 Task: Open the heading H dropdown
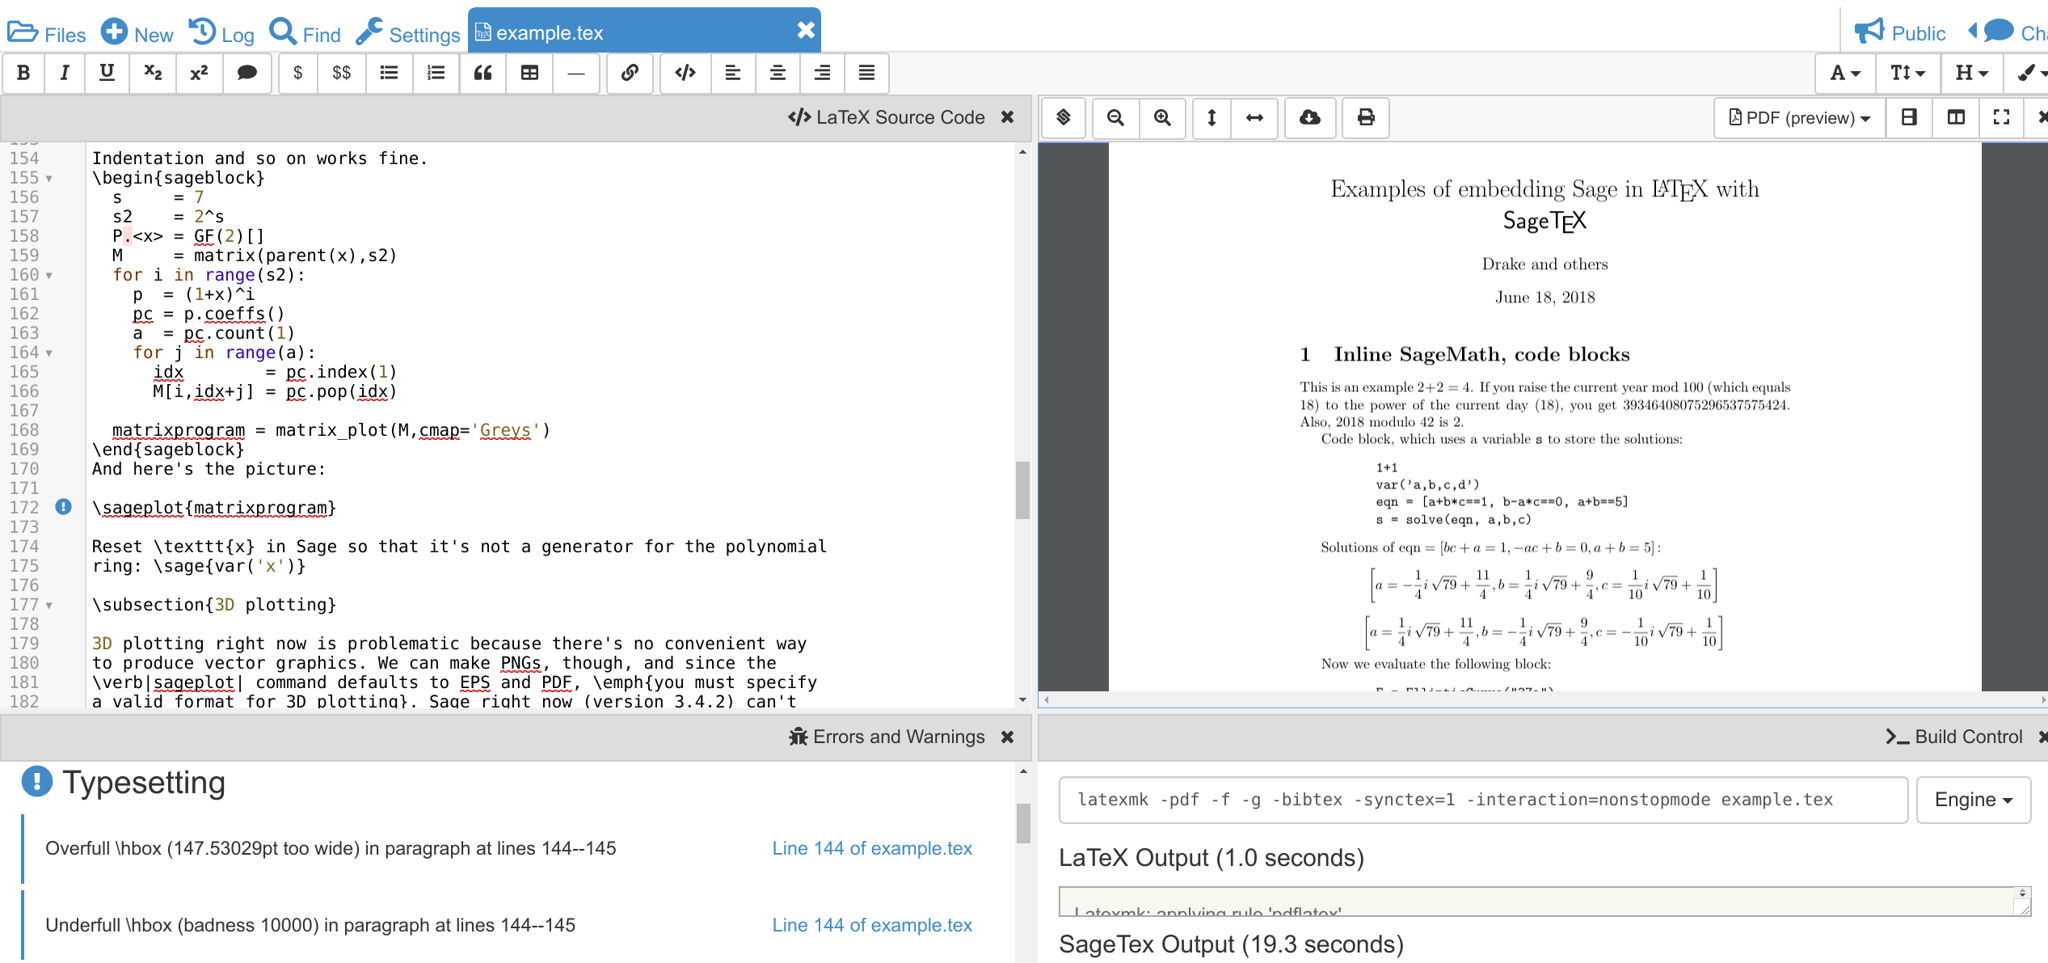coord(1971,73)
